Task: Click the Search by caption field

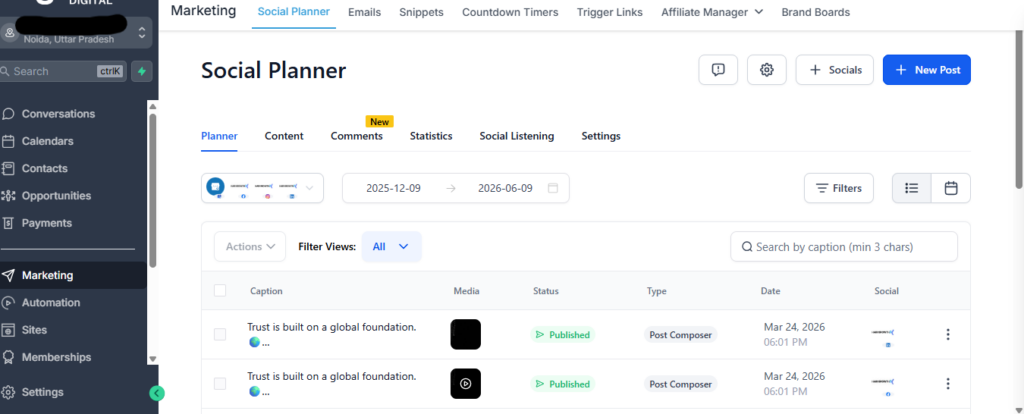Action: pyautogui.click(x=844, y=247)
